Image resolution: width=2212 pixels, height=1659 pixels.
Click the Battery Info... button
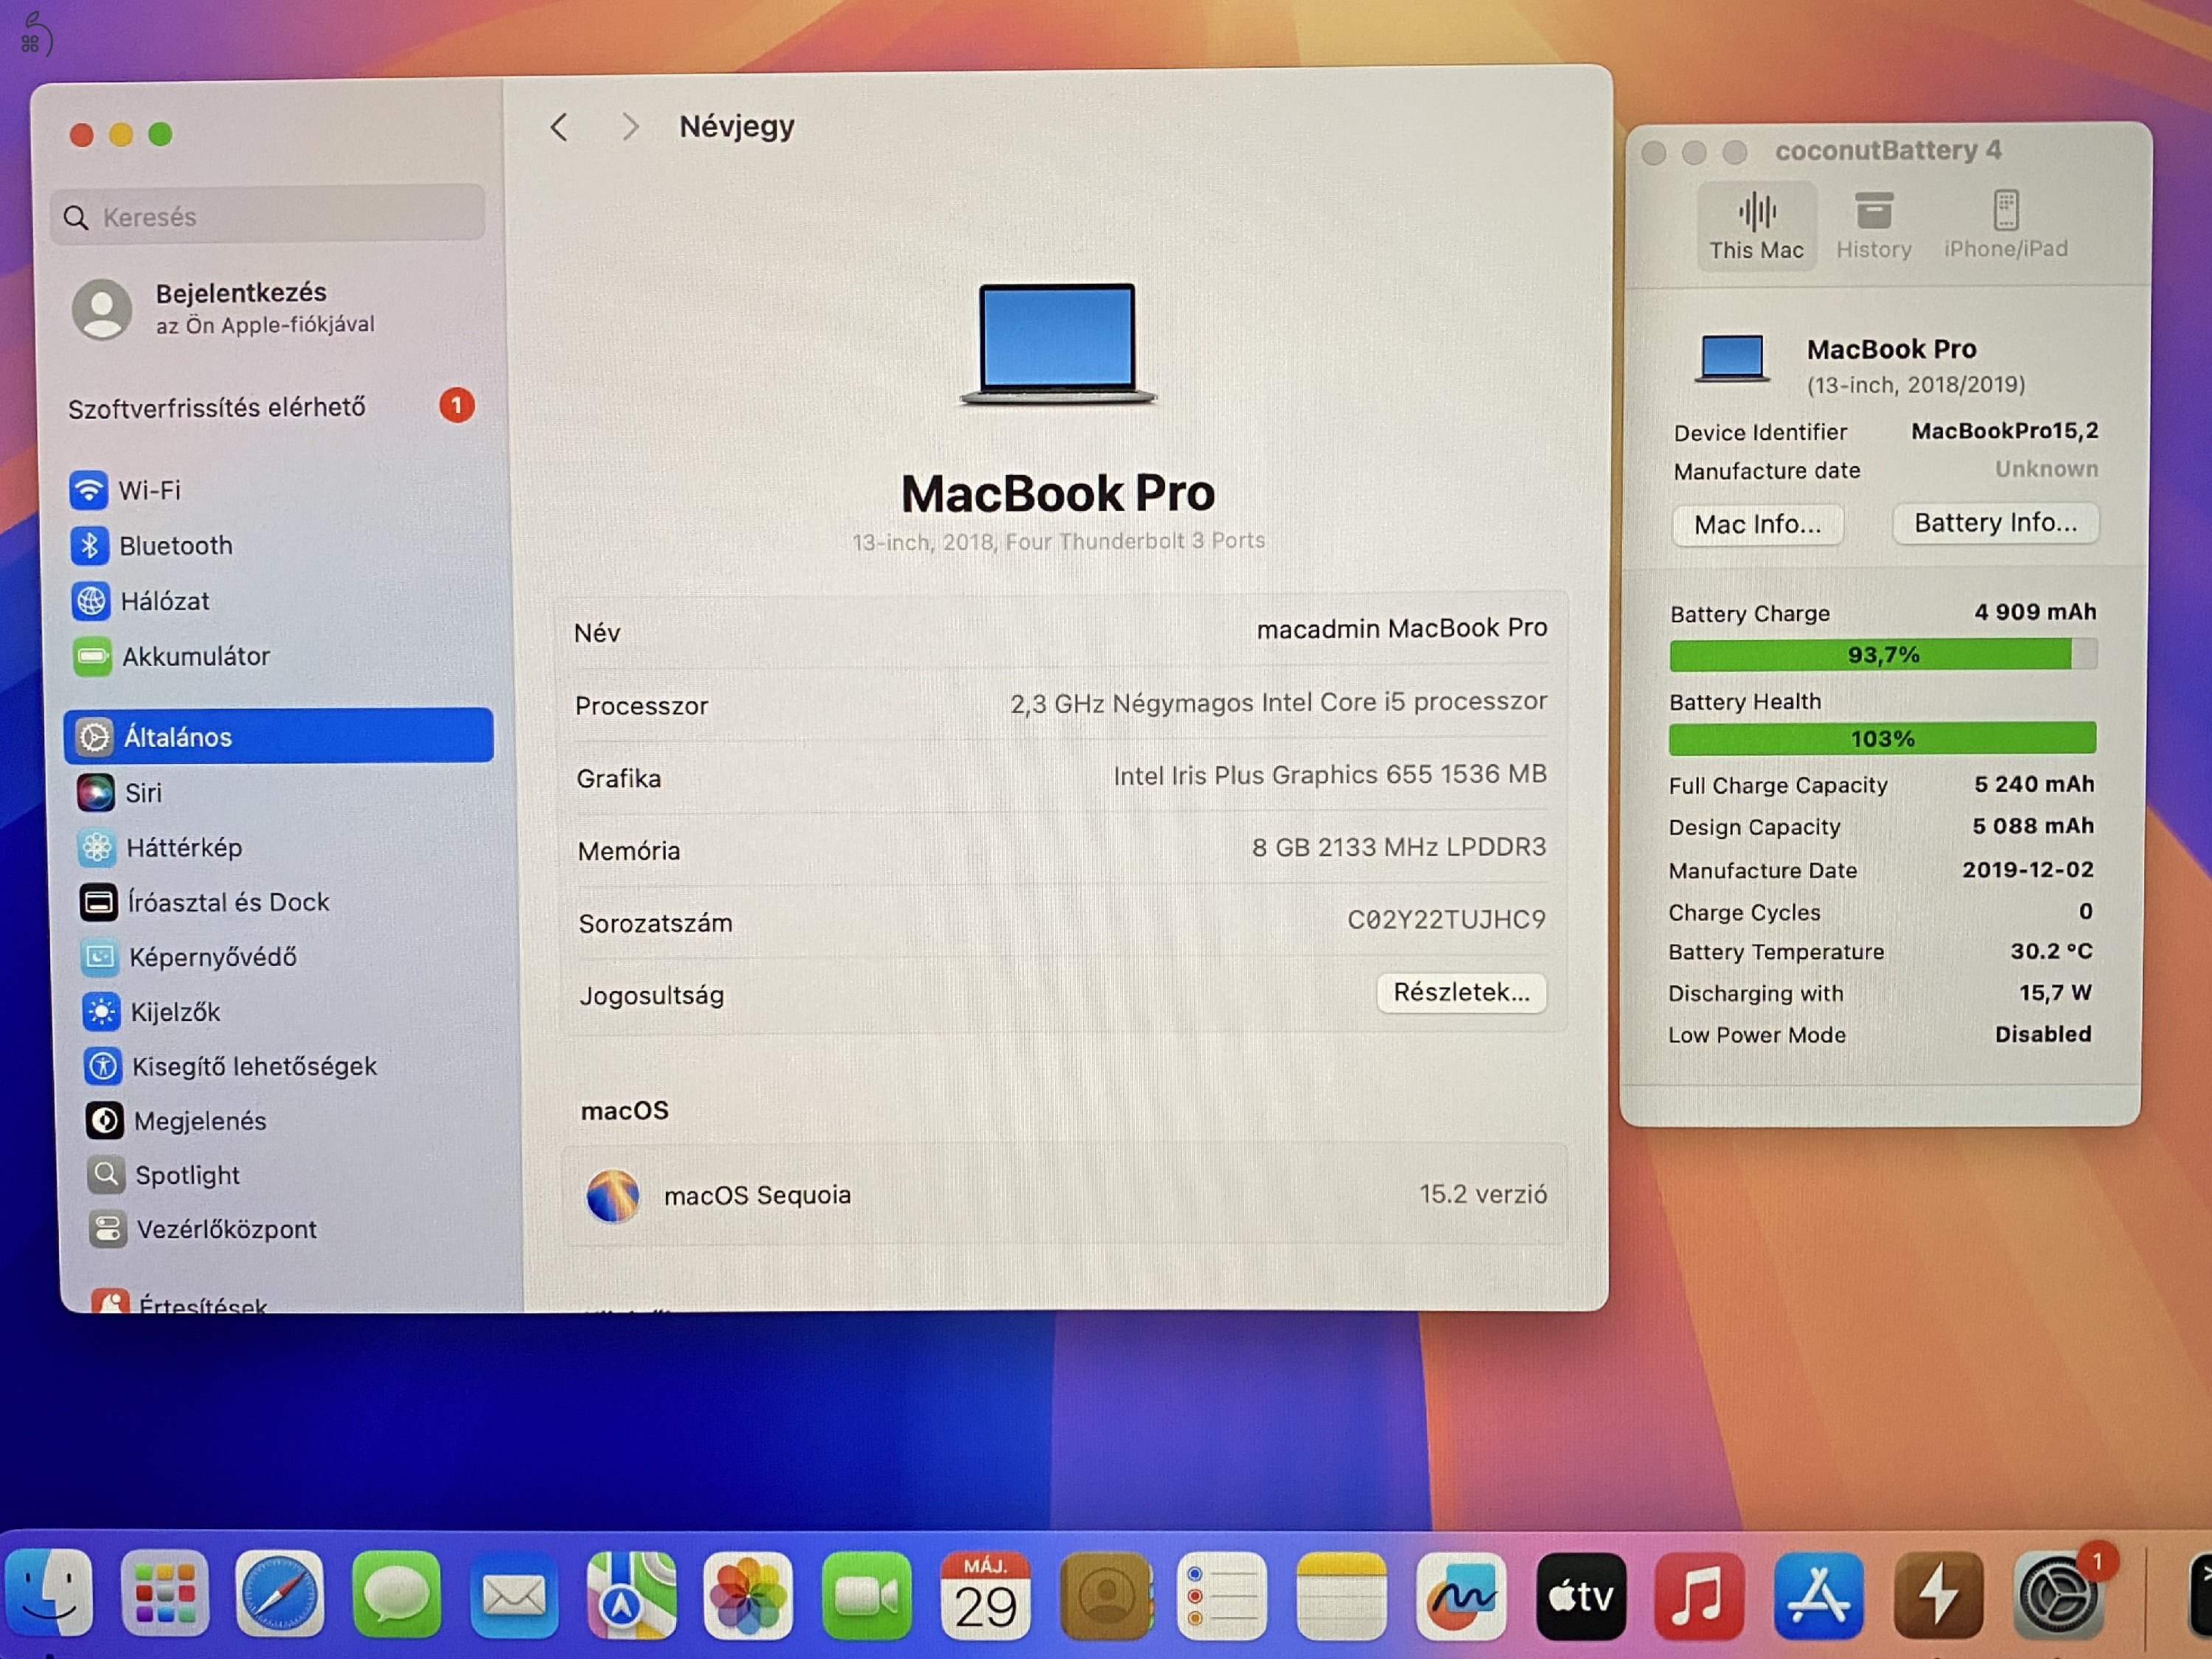[x=1995, y=523]
